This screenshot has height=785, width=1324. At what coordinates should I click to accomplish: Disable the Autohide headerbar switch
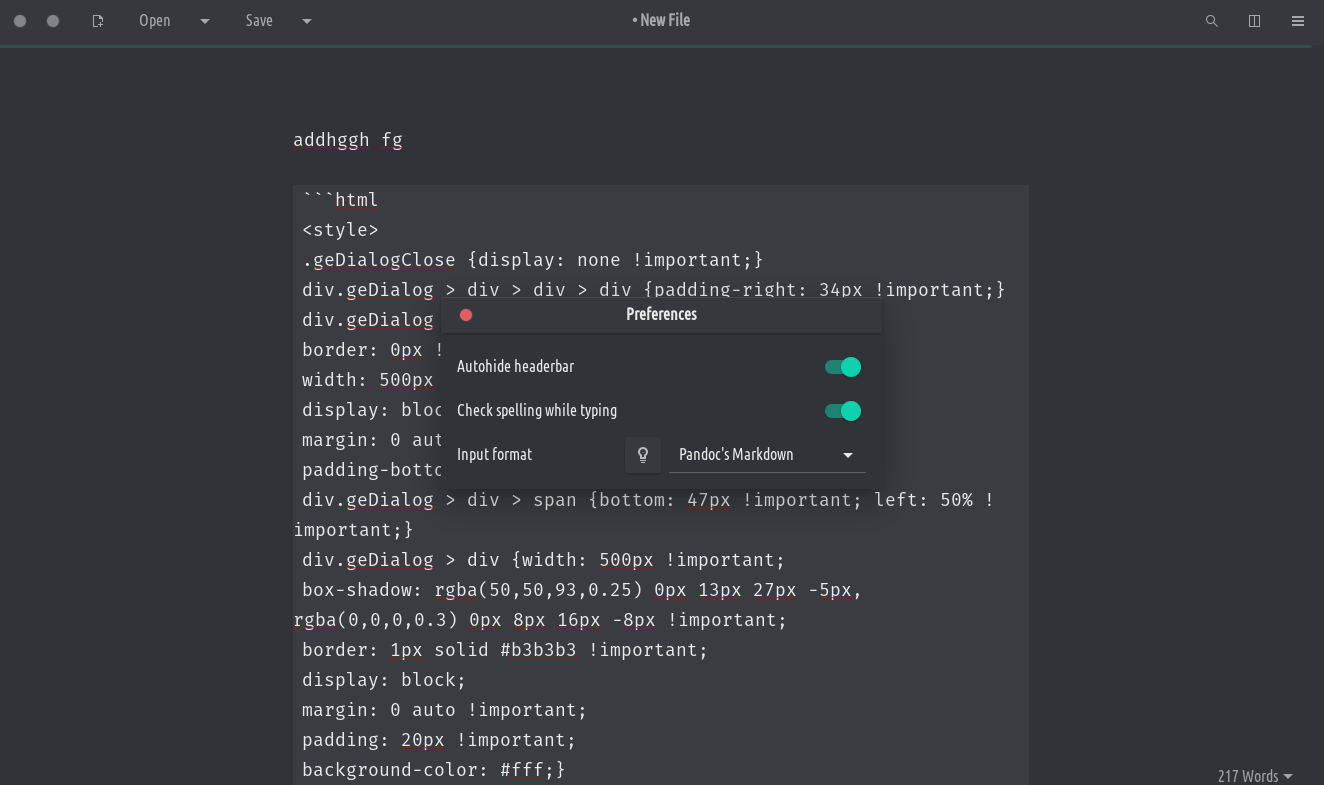click(x=842, y=367)
